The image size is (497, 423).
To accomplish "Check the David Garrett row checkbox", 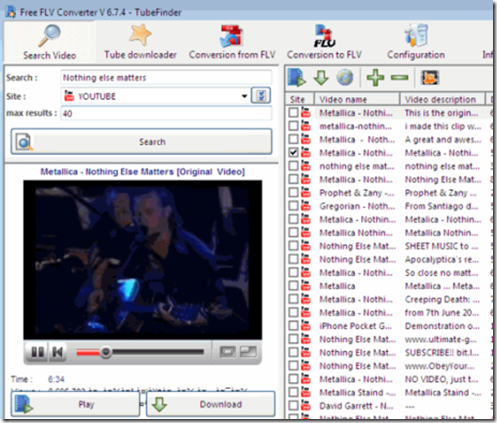I will point(293,406).
